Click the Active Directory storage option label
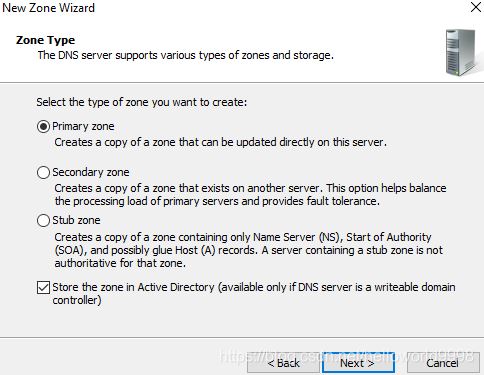This screenshot has height=375, width=484. [x=254, y=294]
